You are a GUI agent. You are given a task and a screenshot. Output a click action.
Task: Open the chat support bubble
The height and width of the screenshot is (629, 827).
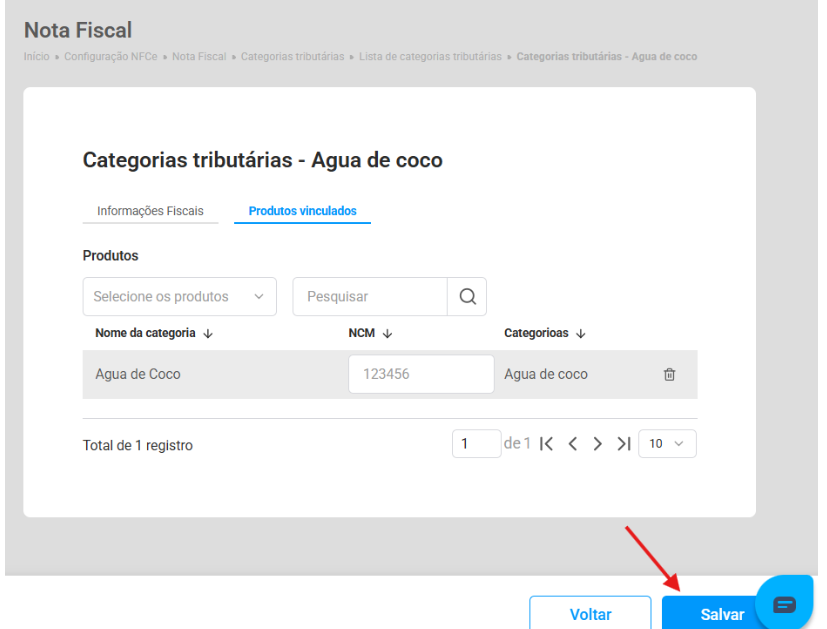785,604
